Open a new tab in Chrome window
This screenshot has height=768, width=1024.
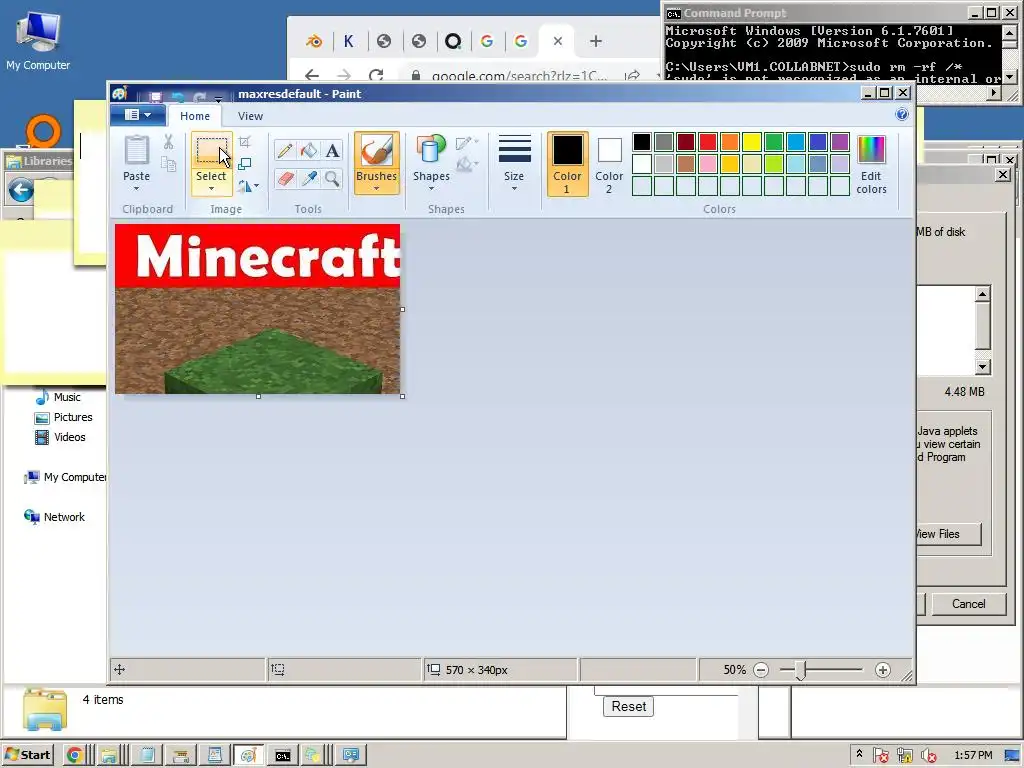(596, 41)
